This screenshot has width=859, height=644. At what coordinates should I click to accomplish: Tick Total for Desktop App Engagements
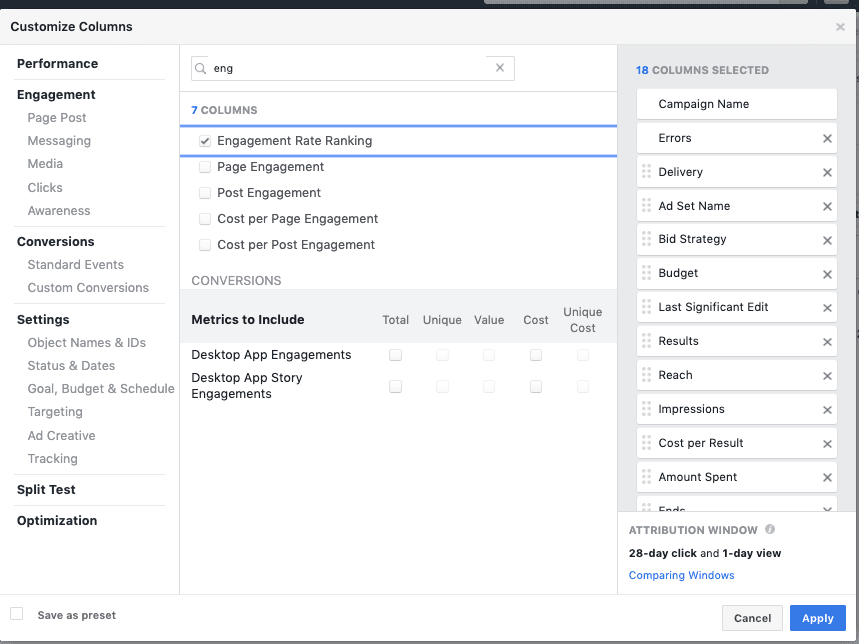pyautogui.click(x=395, y=355)
